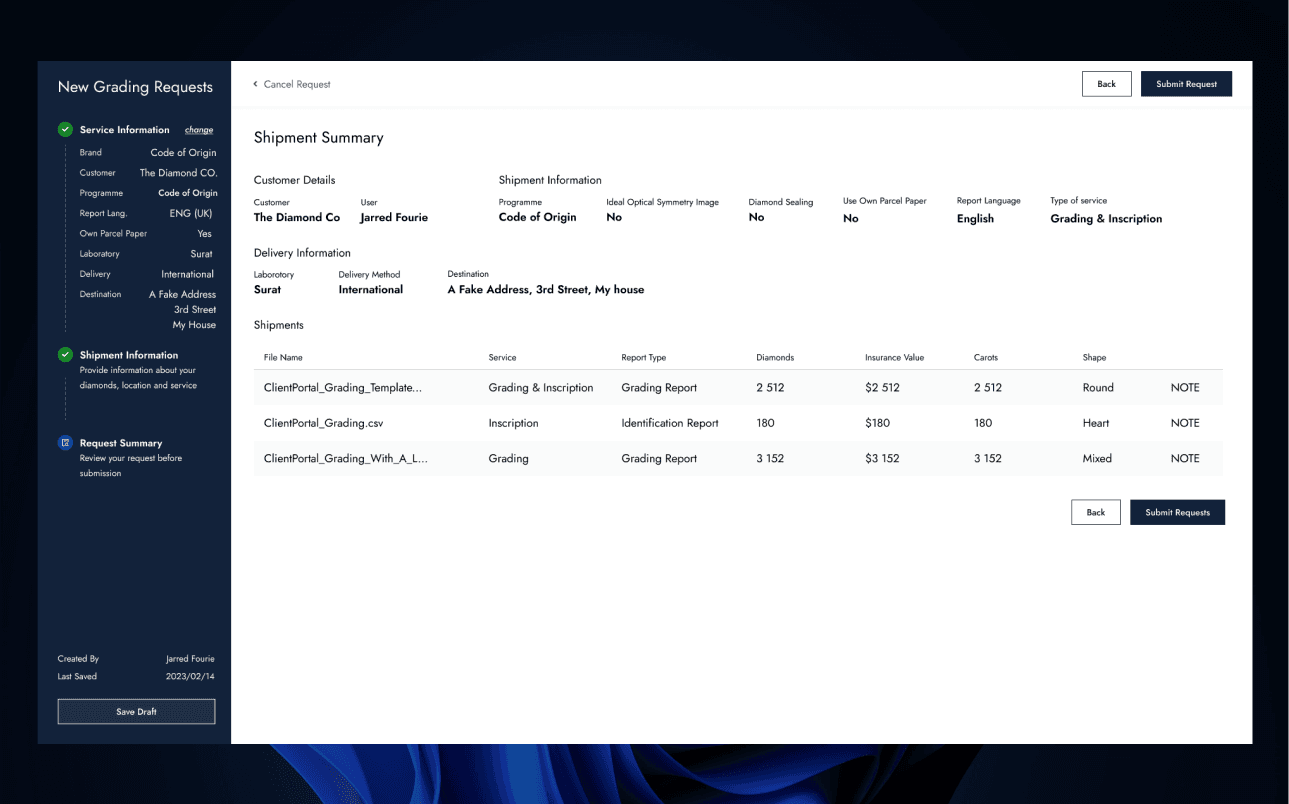Screen dimensions: 1289x804
Task: Click the Diamonds count 180
Action: coord(766,423)
